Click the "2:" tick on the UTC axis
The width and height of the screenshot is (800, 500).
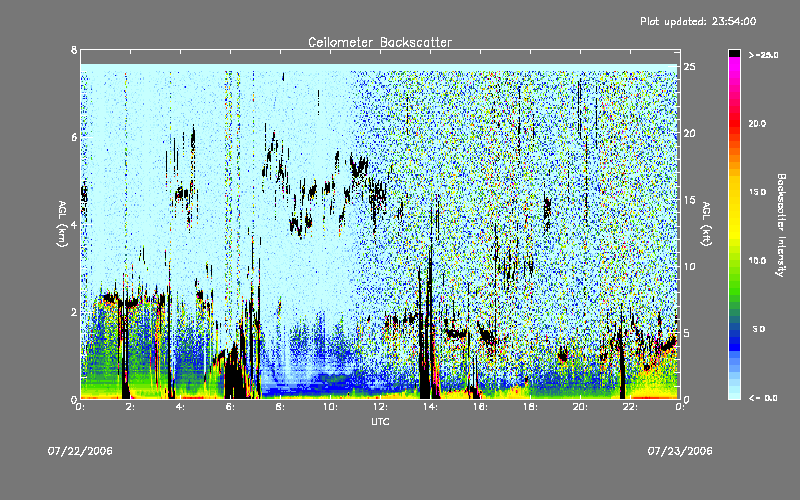pyautogui.click(x=131, y=407)
